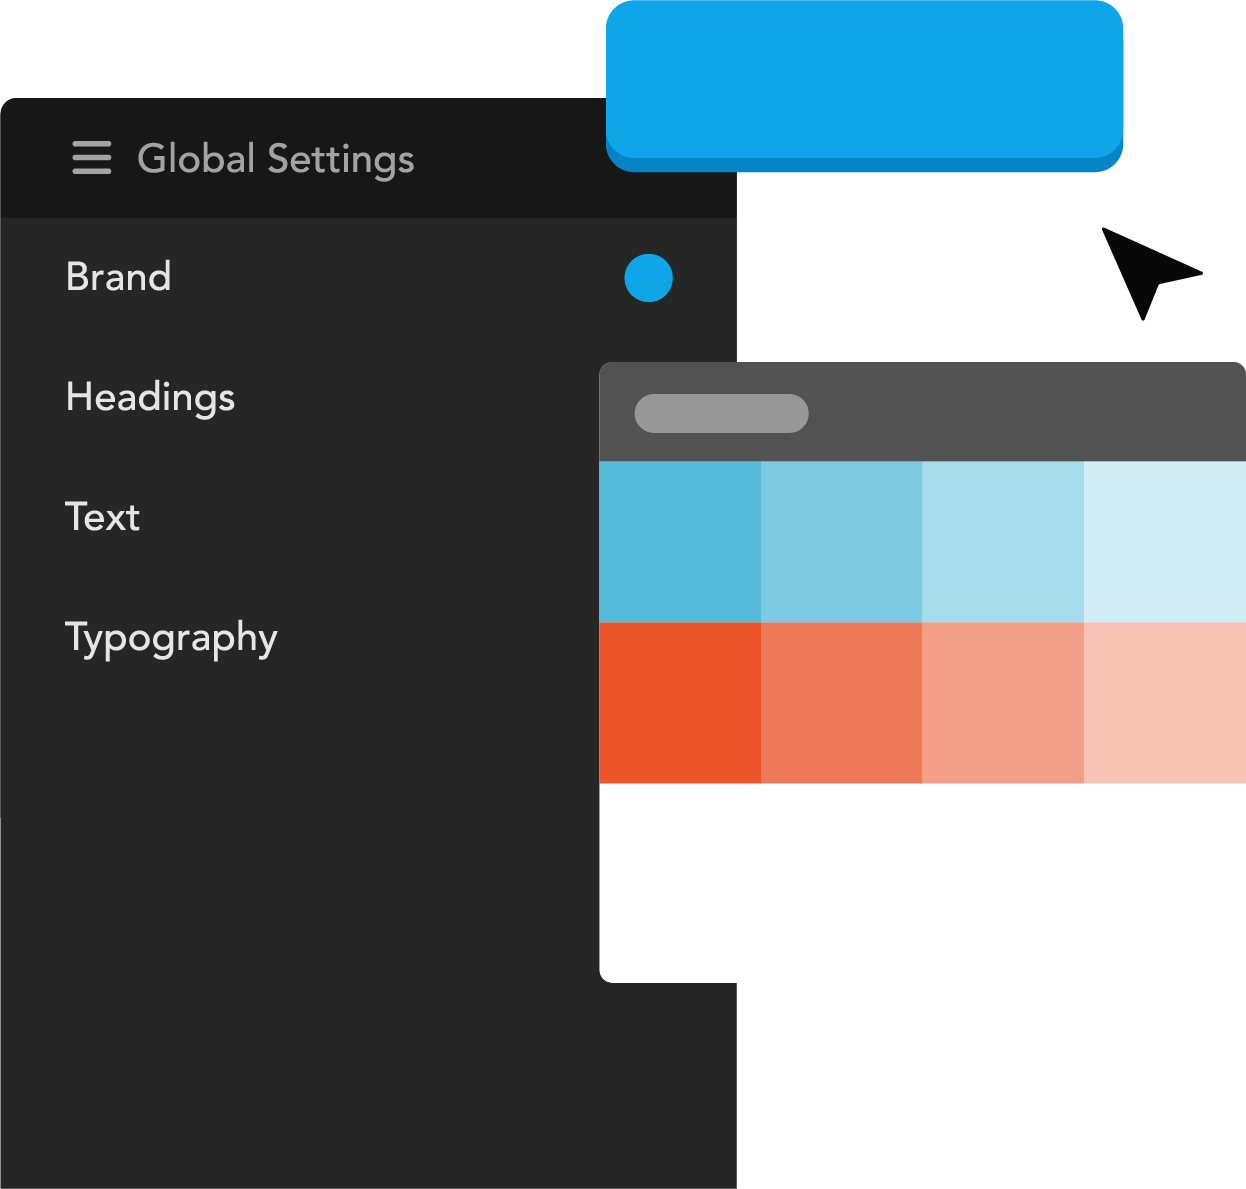Choose the palest pink swatch
Viewport: 1246px width, 1189px height.
coord(1164,702)
